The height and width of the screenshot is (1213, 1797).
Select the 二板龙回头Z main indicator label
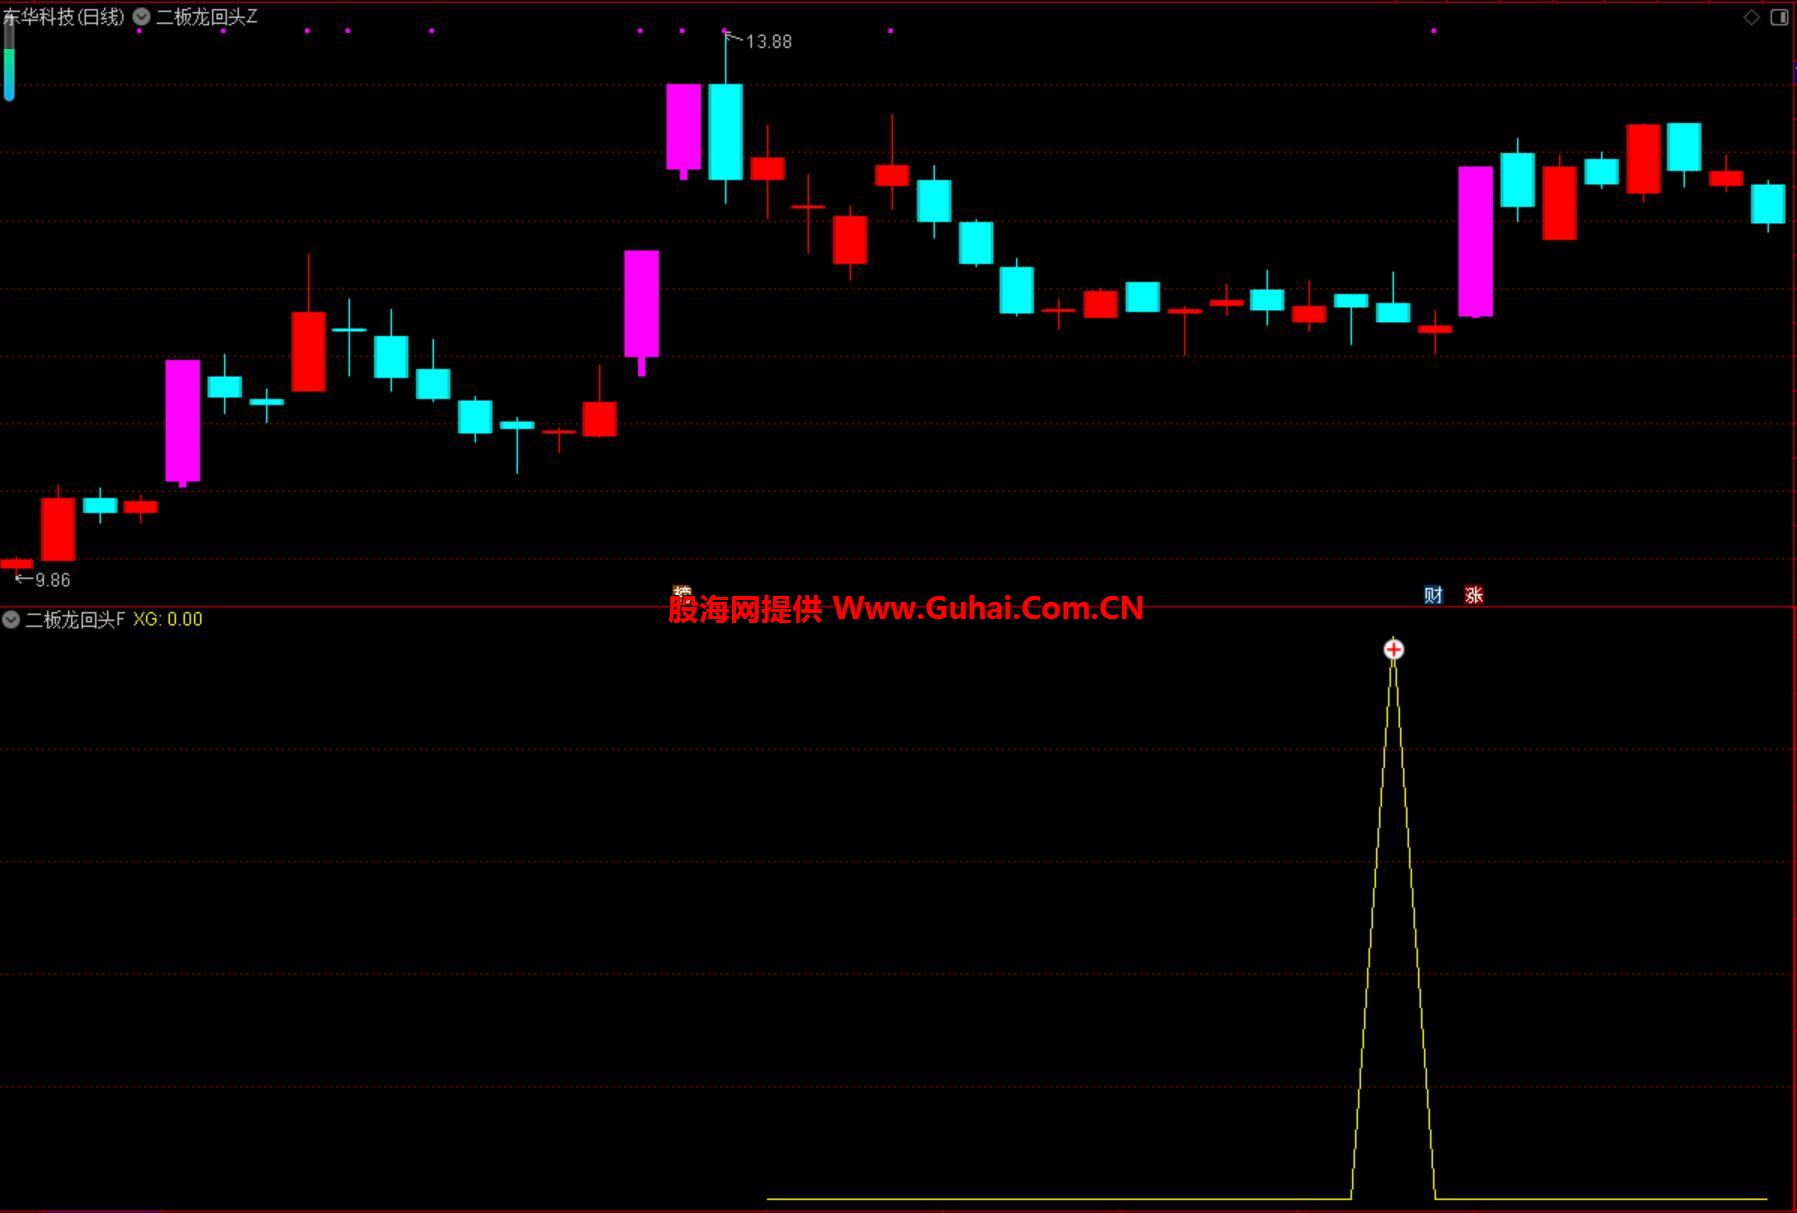coord(207,17)
